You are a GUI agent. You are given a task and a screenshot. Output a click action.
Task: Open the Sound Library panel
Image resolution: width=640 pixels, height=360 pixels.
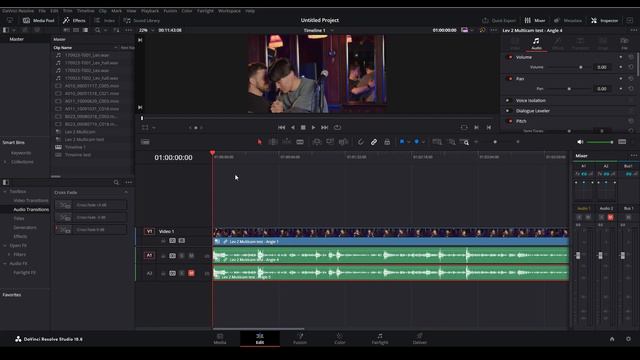click(142, 20)
